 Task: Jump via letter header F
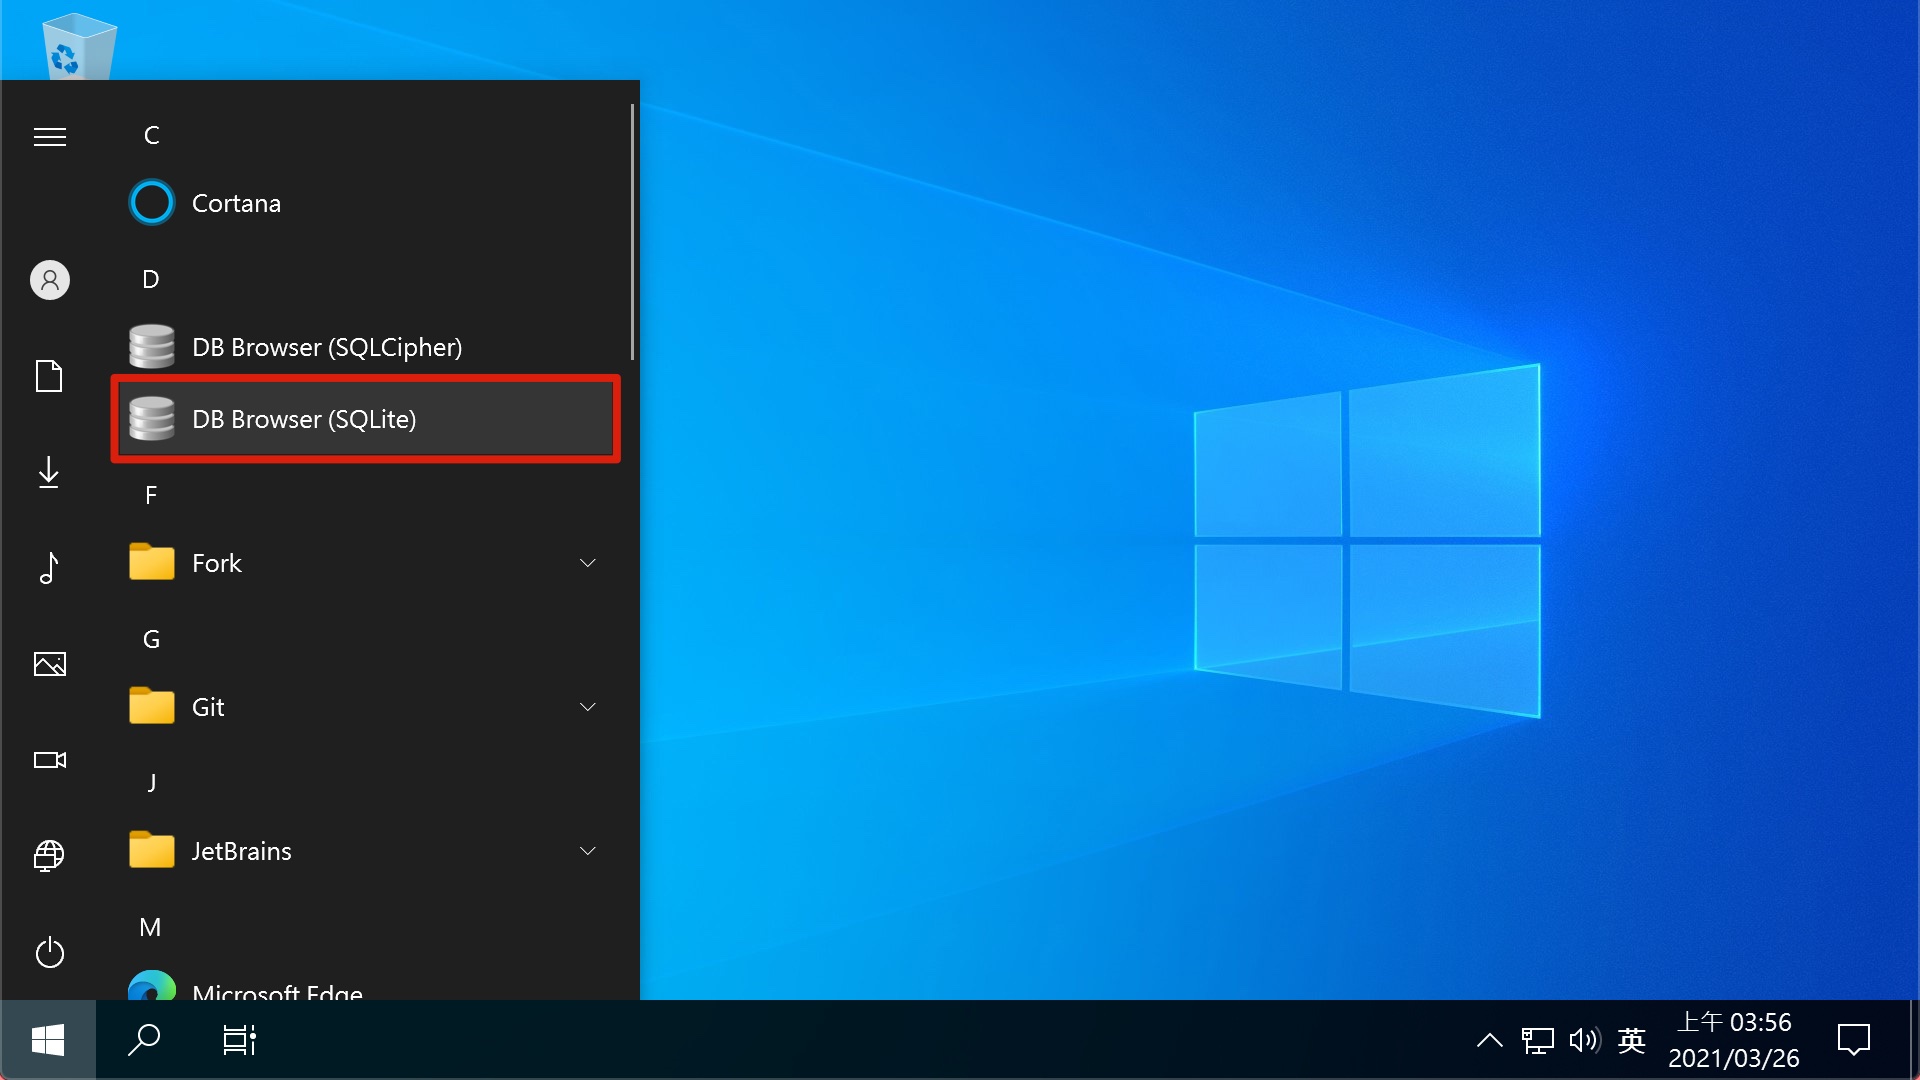pyautogui.click(x=151, y=495)
